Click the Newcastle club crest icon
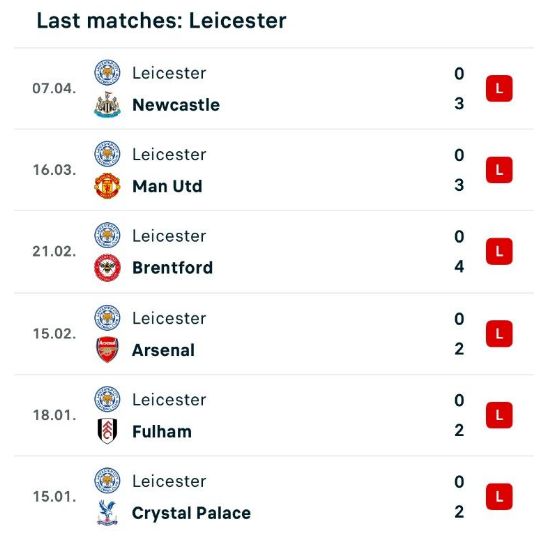This screenshot has height=548, width=552. point(107,105)
